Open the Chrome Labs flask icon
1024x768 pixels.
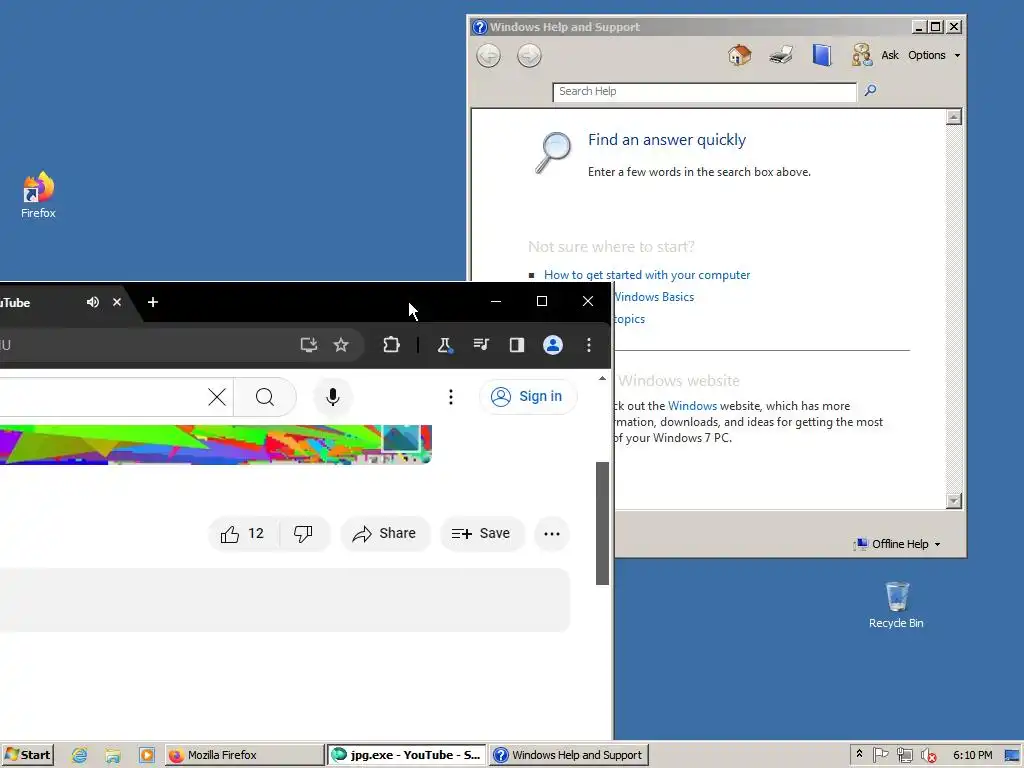[x=444, y=345]
